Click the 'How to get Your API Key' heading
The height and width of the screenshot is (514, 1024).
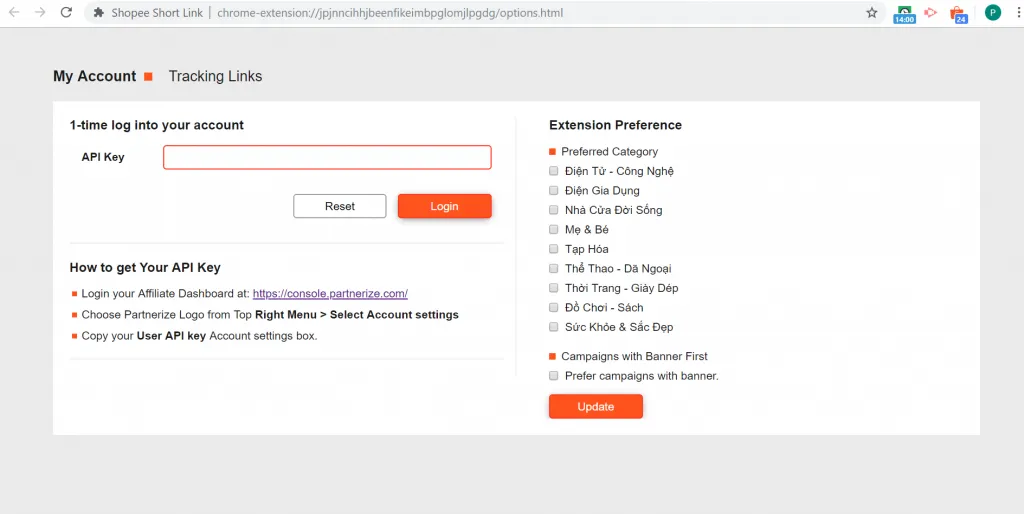pyautogui.click(x=145, y=268)
